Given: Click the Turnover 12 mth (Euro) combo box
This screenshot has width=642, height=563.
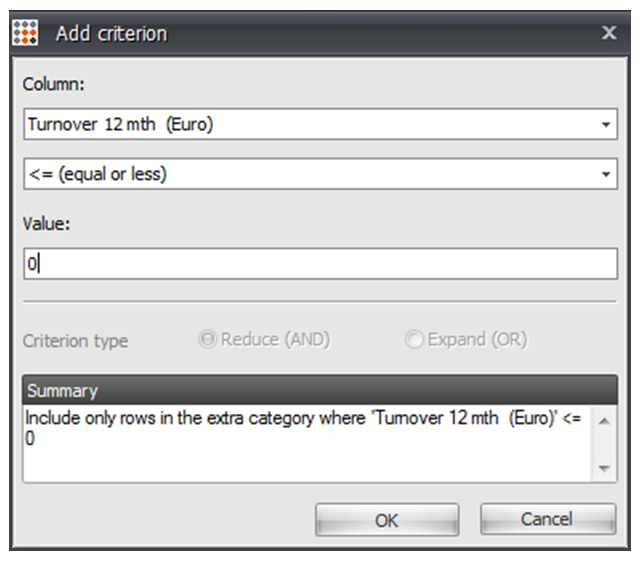Looking at the screenshot, I should point(321,124).
